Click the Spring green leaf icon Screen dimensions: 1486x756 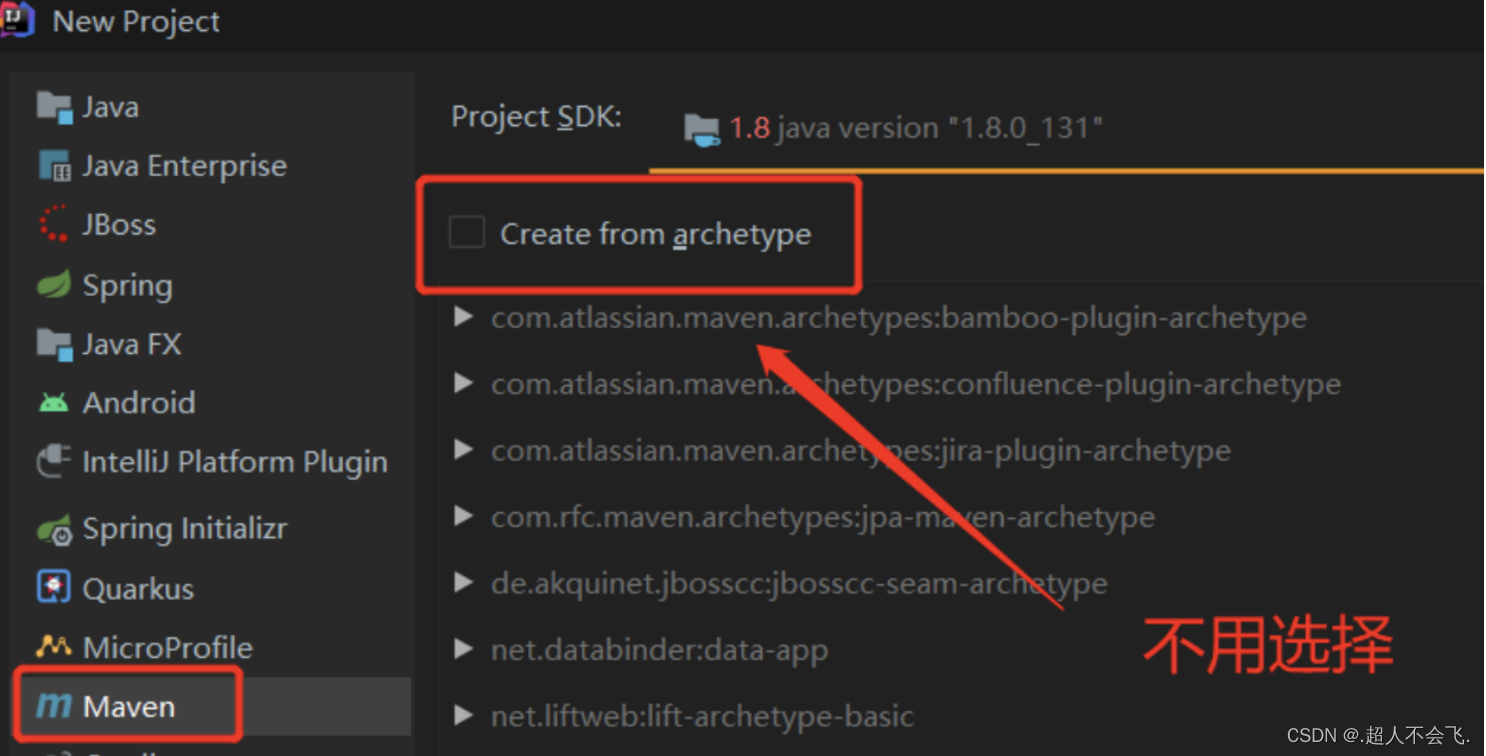(x=54, y=285)
